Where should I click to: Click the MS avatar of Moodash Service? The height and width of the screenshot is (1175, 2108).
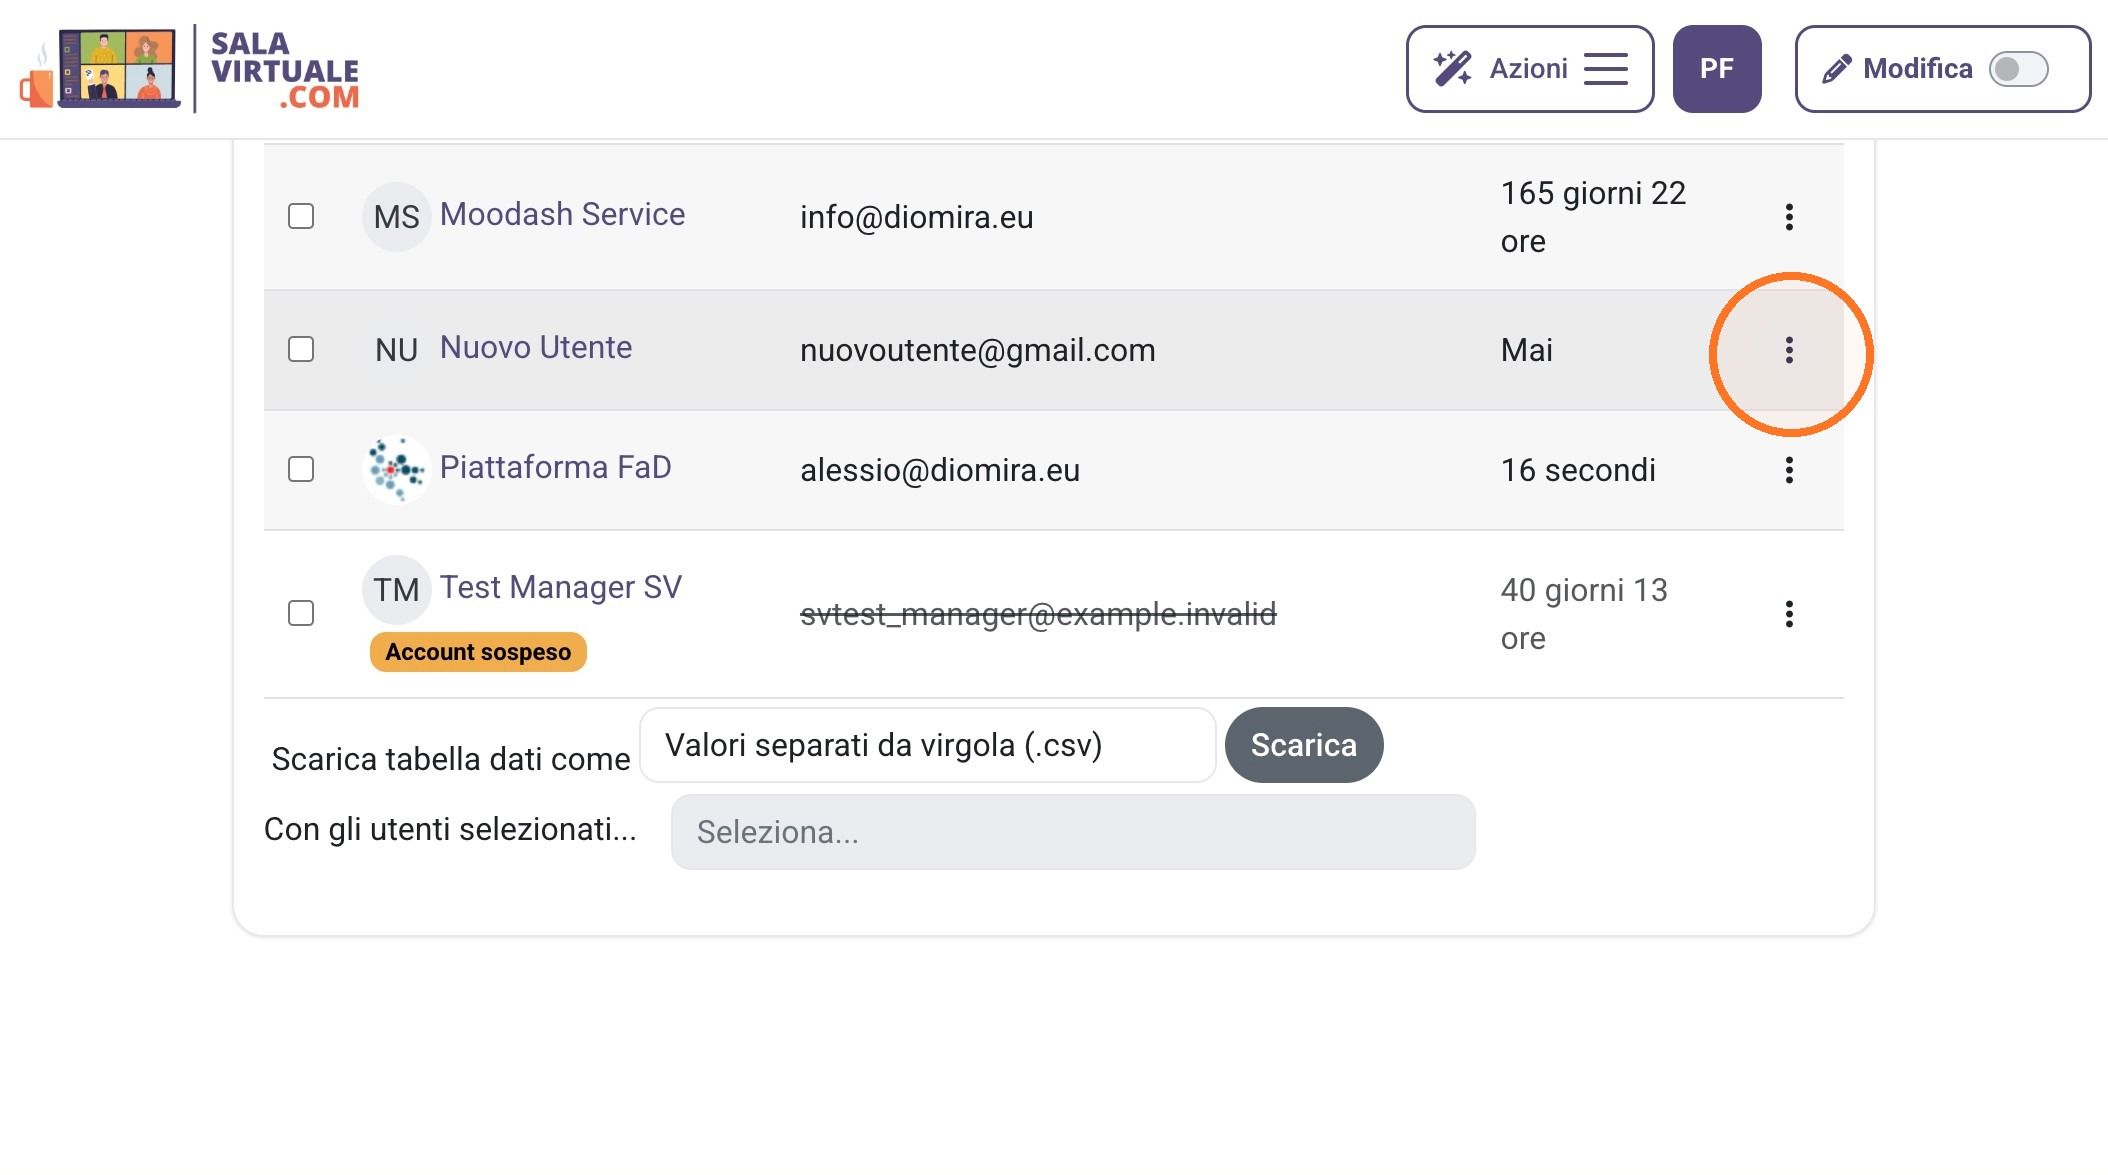(396, 217)
